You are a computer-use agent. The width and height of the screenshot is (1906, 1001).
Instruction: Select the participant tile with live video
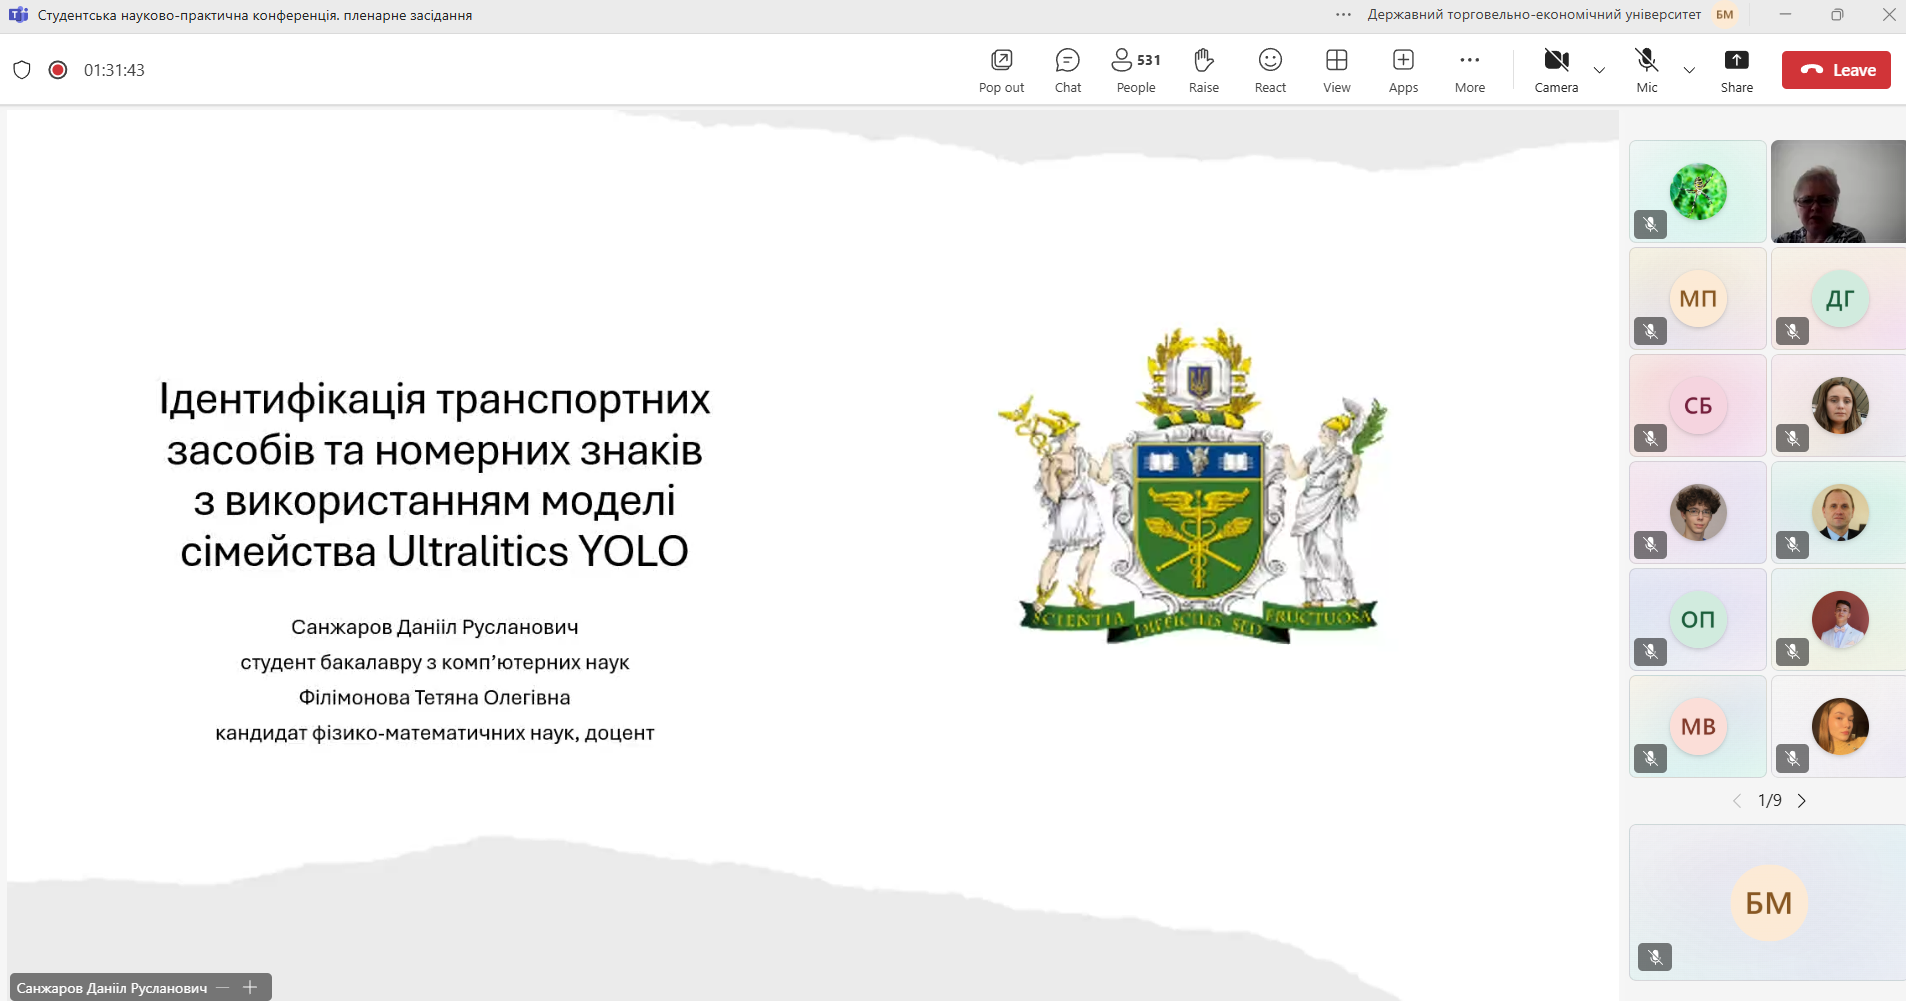(x=1839, y=191)
